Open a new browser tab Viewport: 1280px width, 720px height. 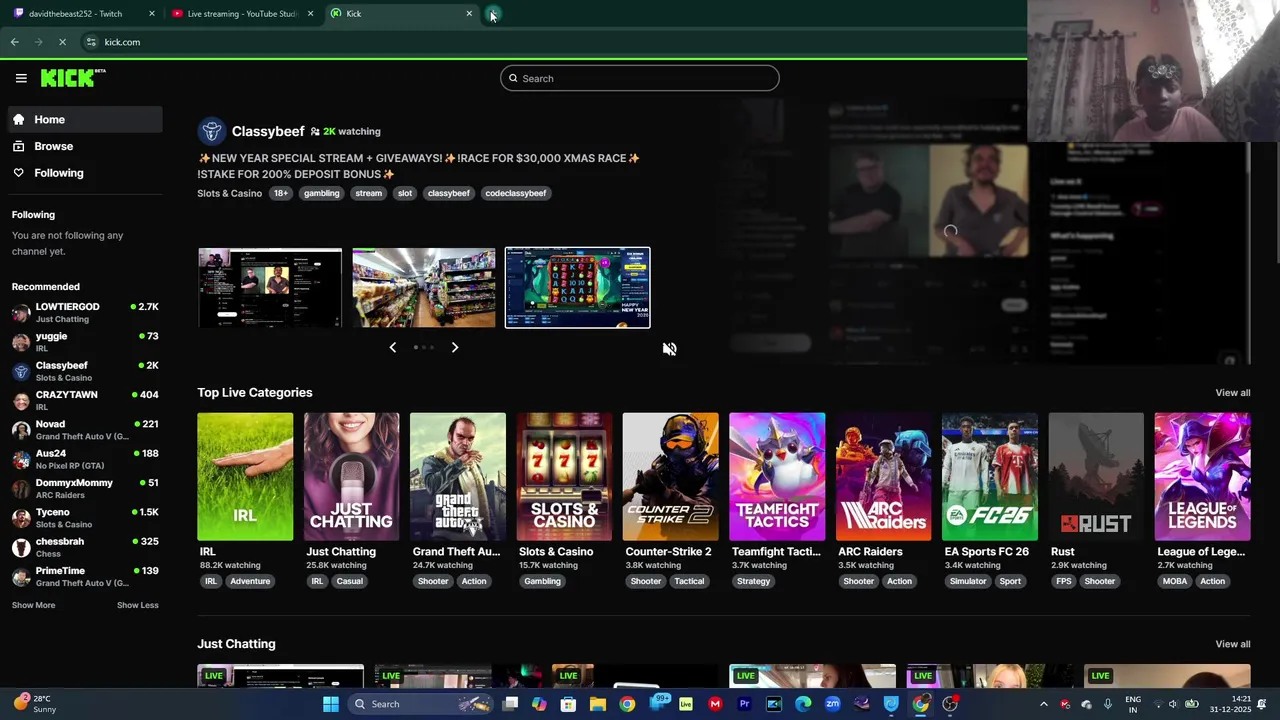click(x=494, y=14)
